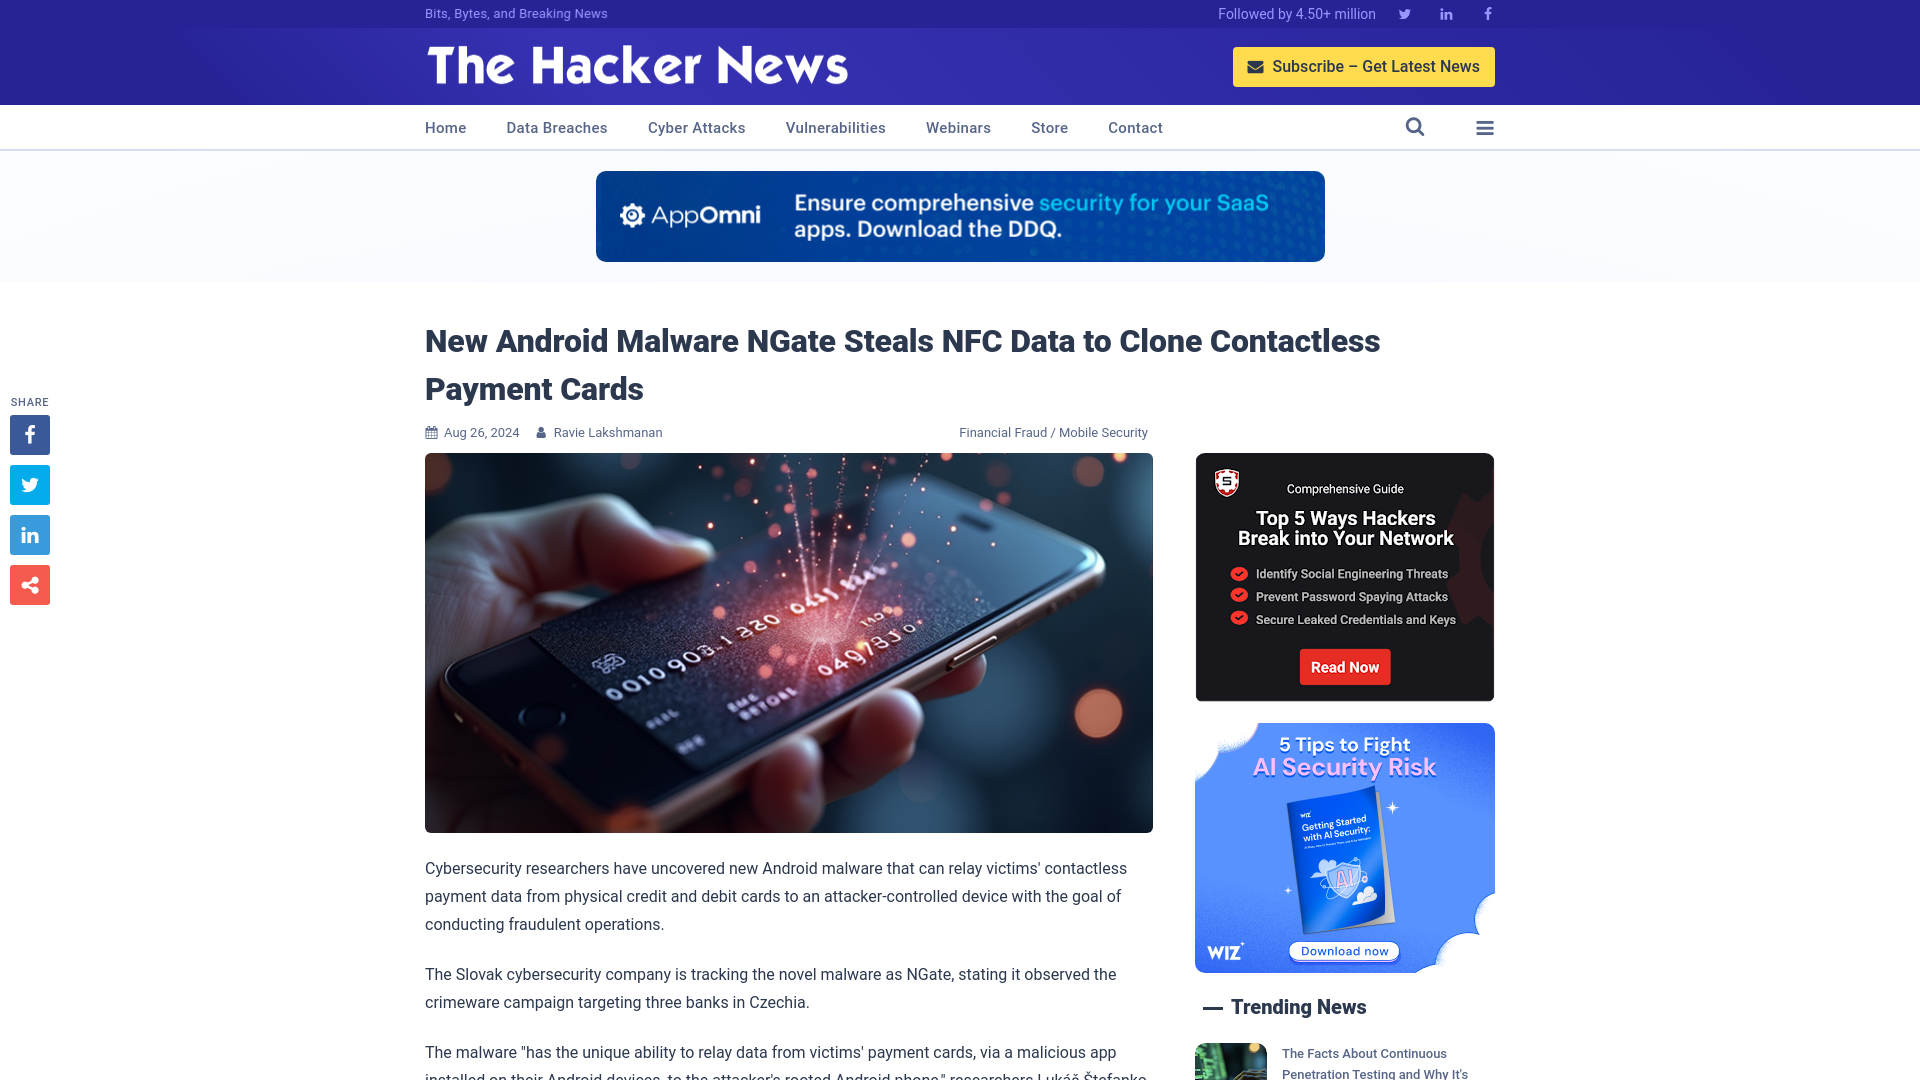This screenshot has height=1080, width=1920.
Task: Click the Home navigation tab
Action: point(446,127)
